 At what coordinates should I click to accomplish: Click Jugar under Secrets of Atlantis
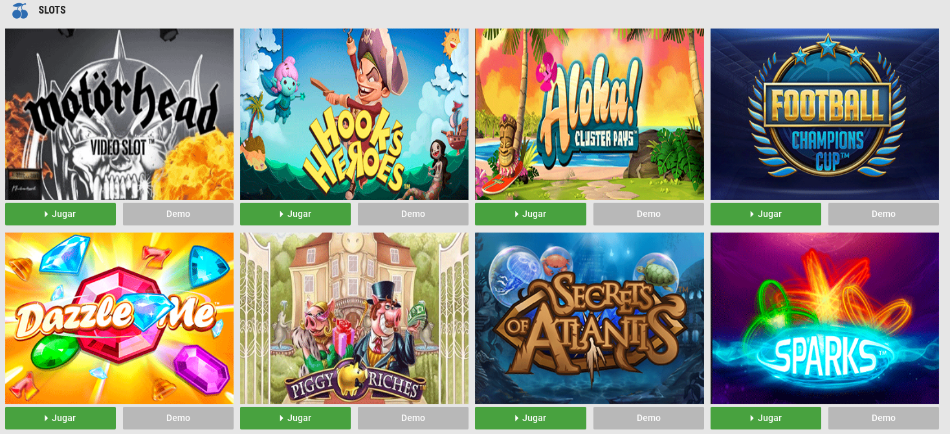tap(530, 418)
